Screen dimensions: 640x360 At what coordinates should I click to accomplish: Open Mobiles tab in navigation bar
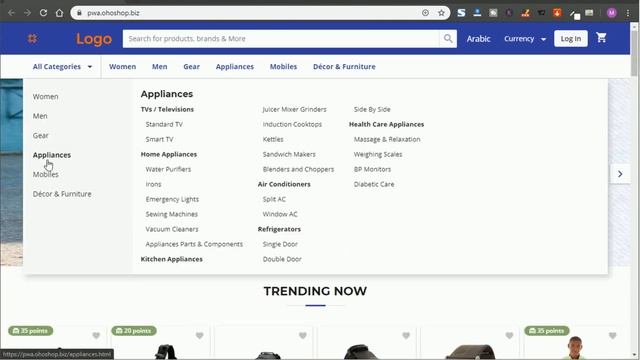(283, 67)
